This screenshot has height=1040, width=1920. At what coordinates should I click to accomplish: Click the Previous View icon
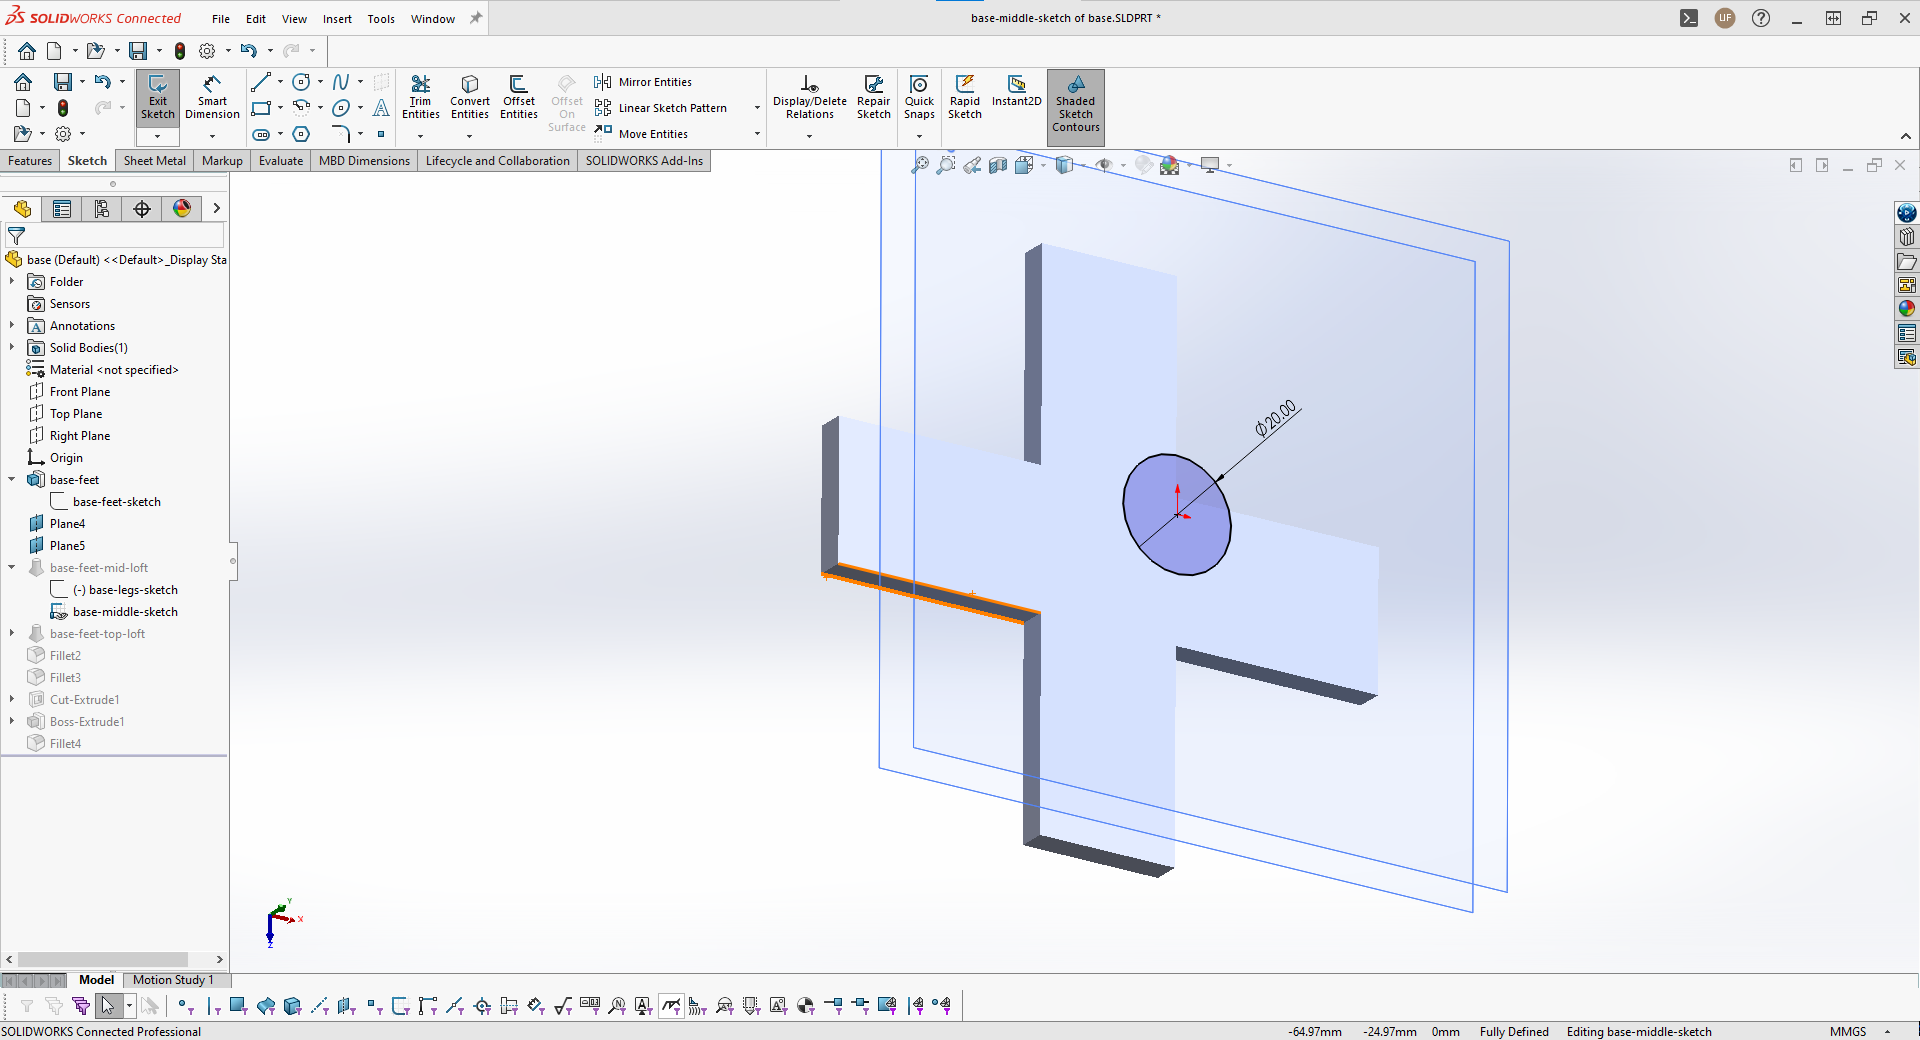point(972,165)
